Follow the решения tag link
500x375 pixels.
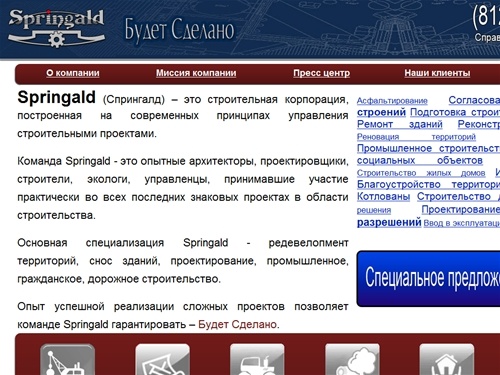tap(374, 210)
